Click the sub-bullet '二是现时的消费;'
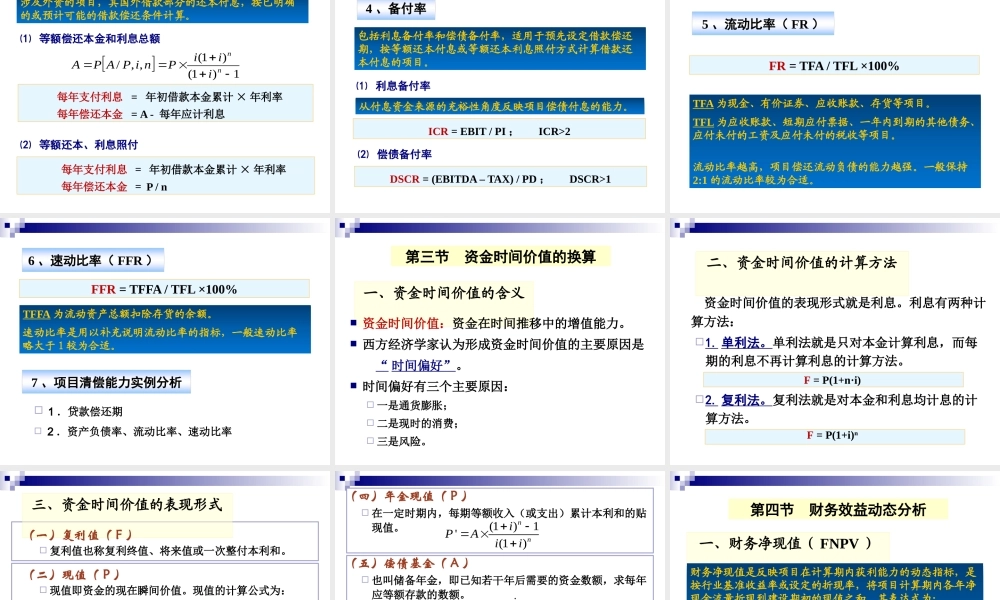This screenshot has width=1000, height=600. [418, 423]
